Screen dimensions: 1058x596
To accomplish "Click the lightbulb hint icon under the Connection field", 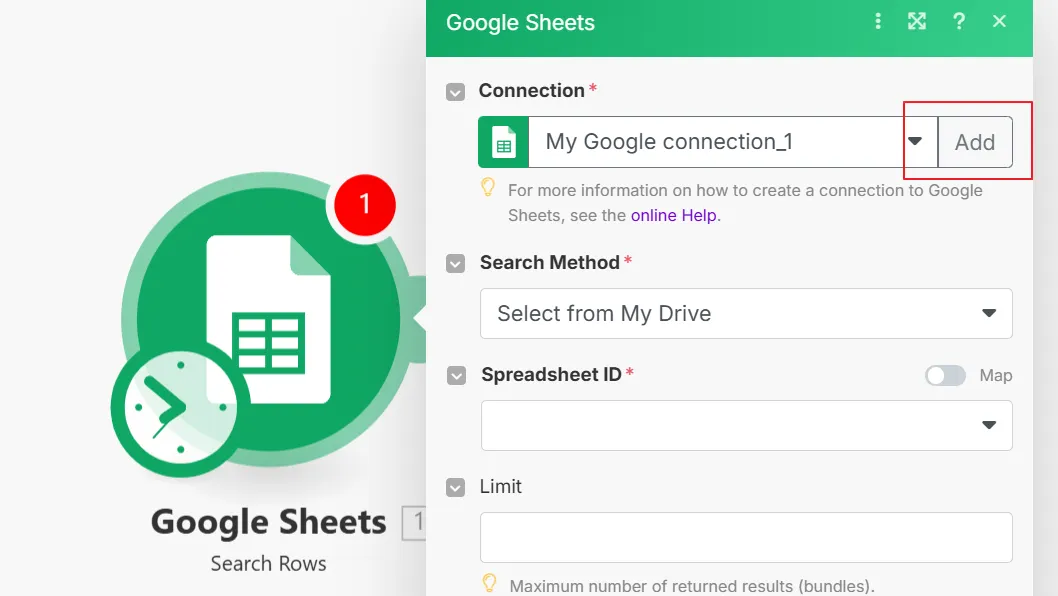I will click(x=488, y=187).
